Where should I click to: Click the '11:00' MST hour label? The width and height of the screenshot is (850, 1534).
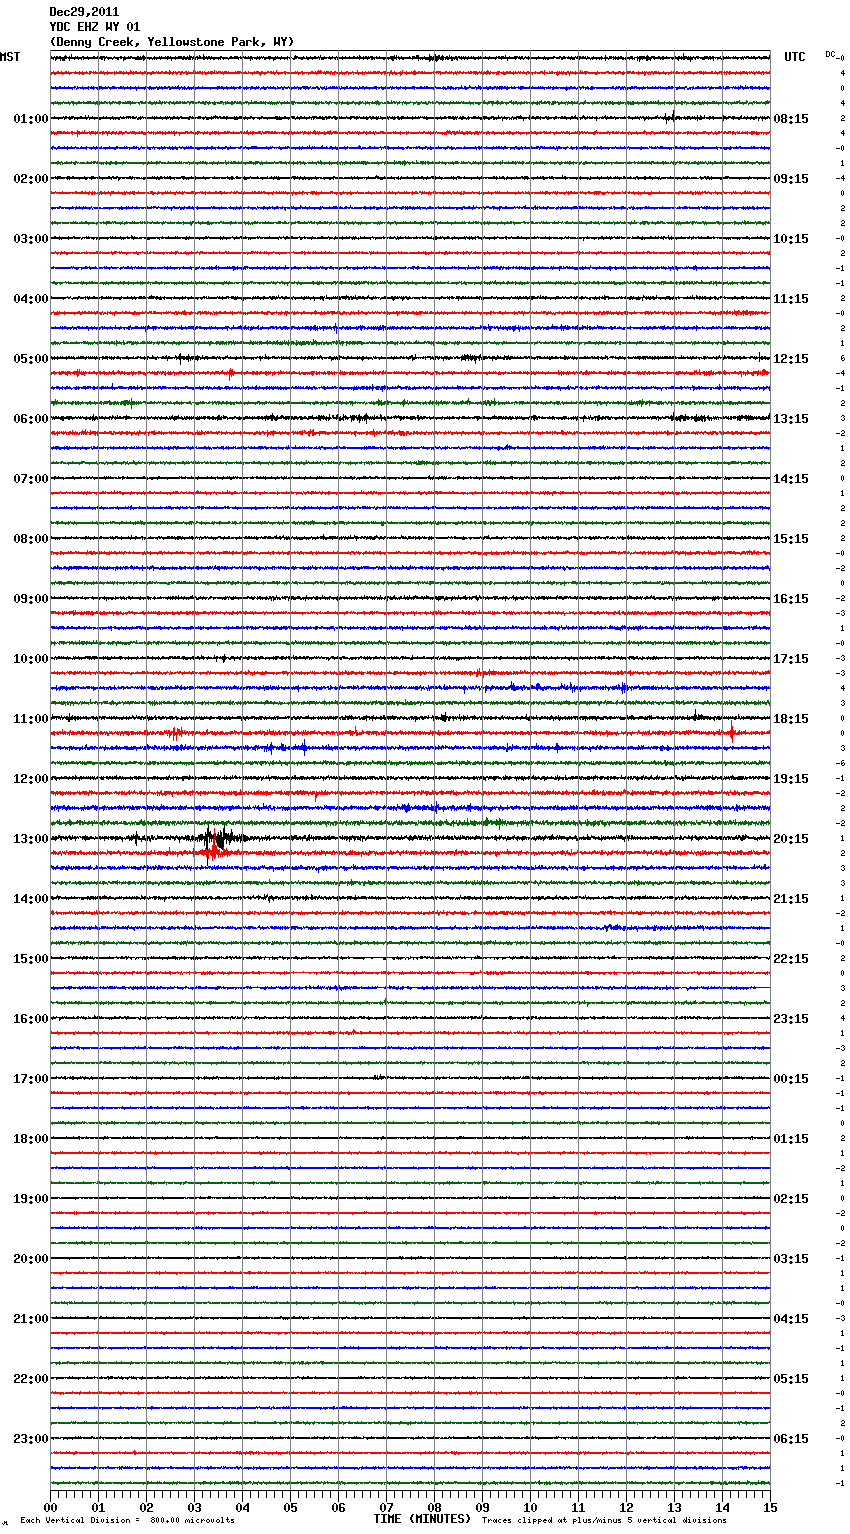(x=31, y=719)
